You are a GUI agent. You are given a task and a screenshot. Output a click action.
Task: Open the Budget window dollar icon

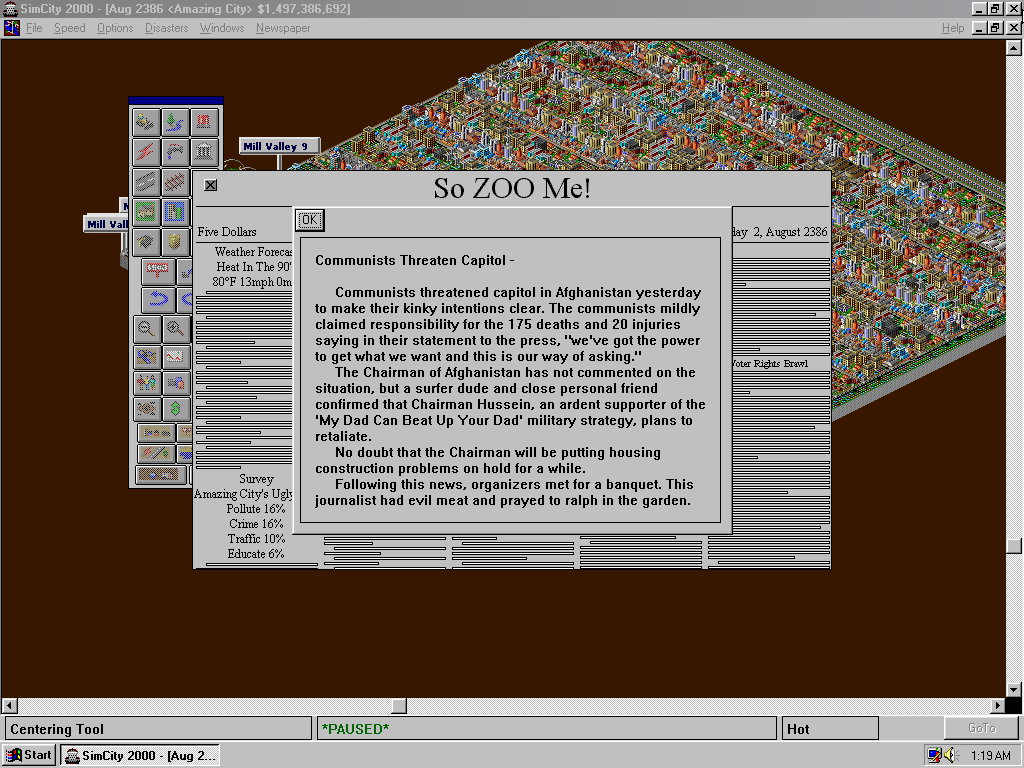[x=176, y=409]
